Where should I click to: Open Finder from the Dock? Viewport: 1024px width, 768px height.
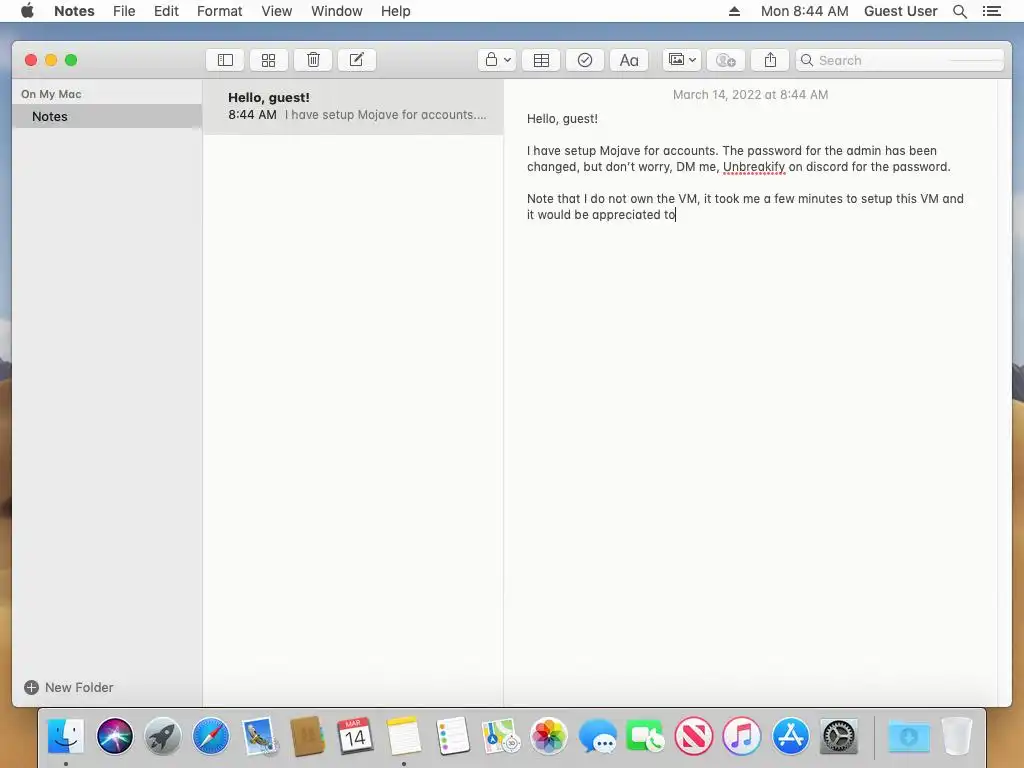pyautogui.click(x=66, y=736)
